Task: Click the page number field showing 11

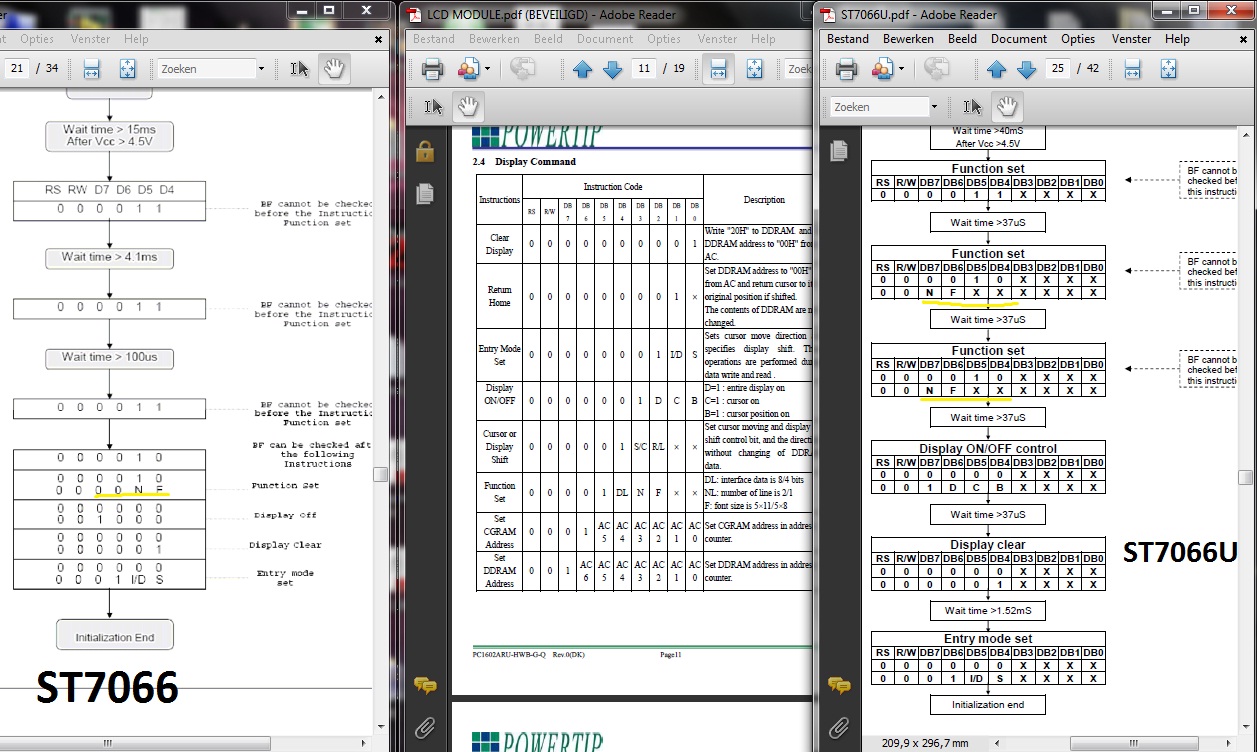Action: pyautogui.click(x=645, y=69)
